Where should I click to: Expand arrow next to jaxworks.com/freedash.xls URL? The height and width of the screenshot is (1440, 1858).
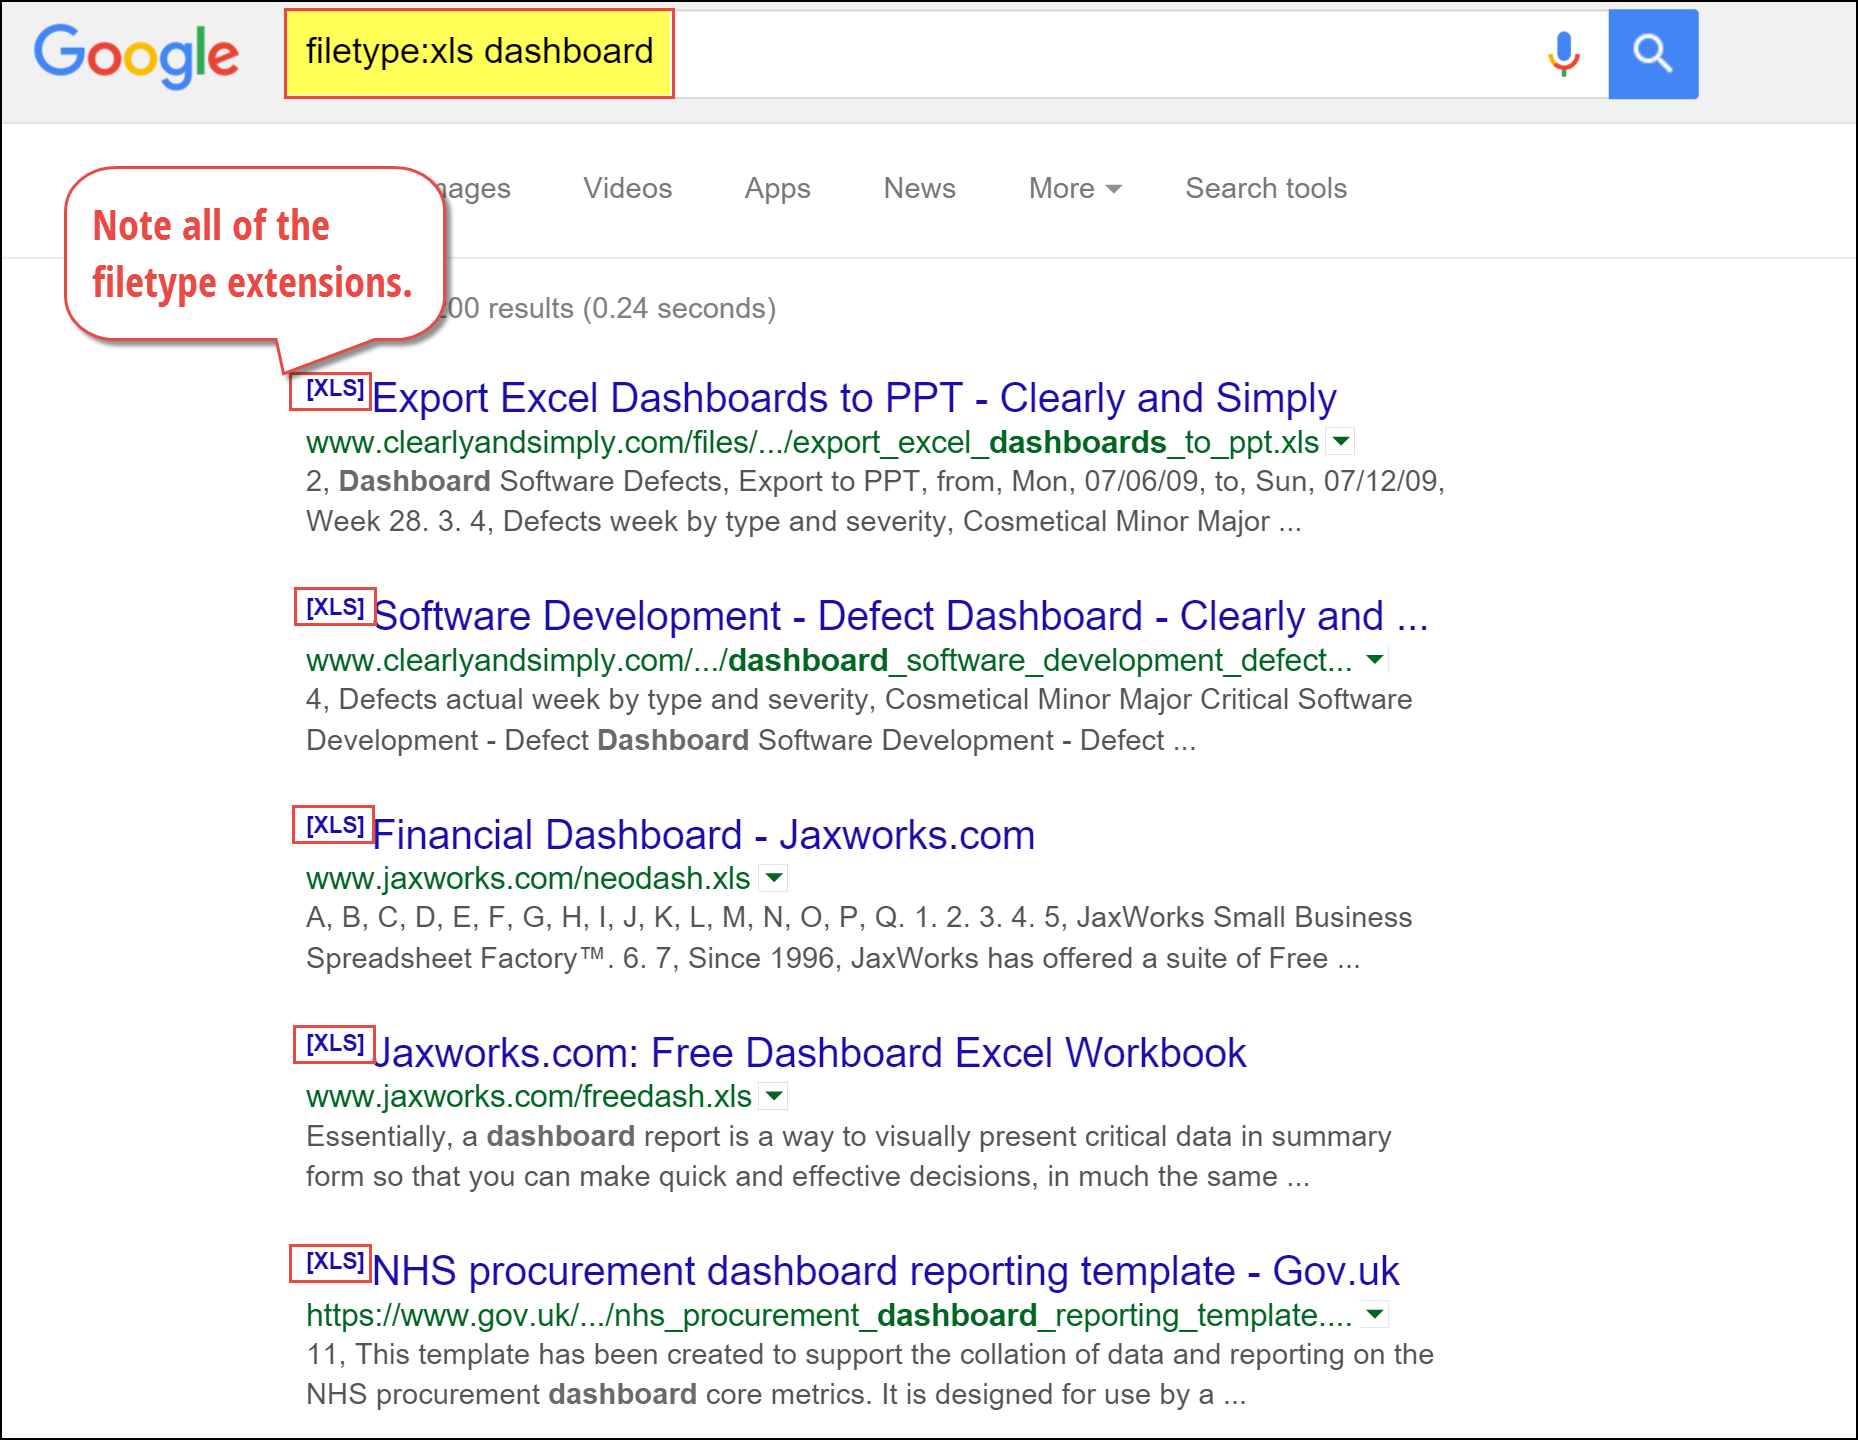click(774, 1096)
